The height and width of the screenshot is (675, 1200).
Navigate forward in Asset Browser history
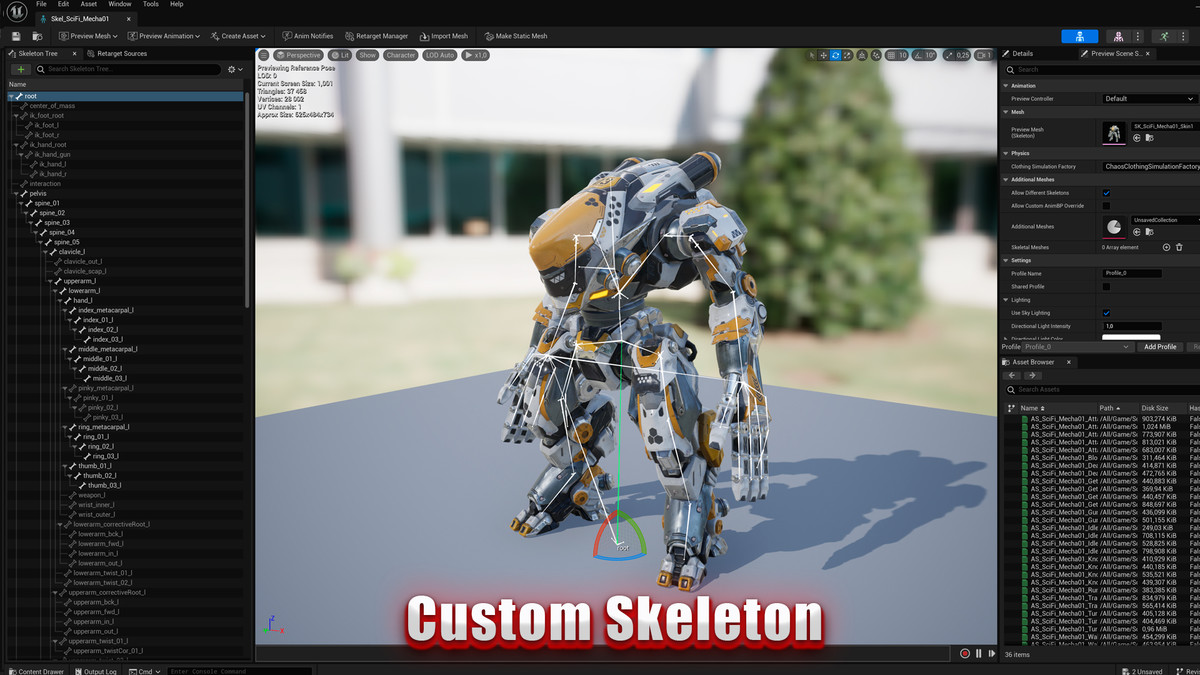1033,376
